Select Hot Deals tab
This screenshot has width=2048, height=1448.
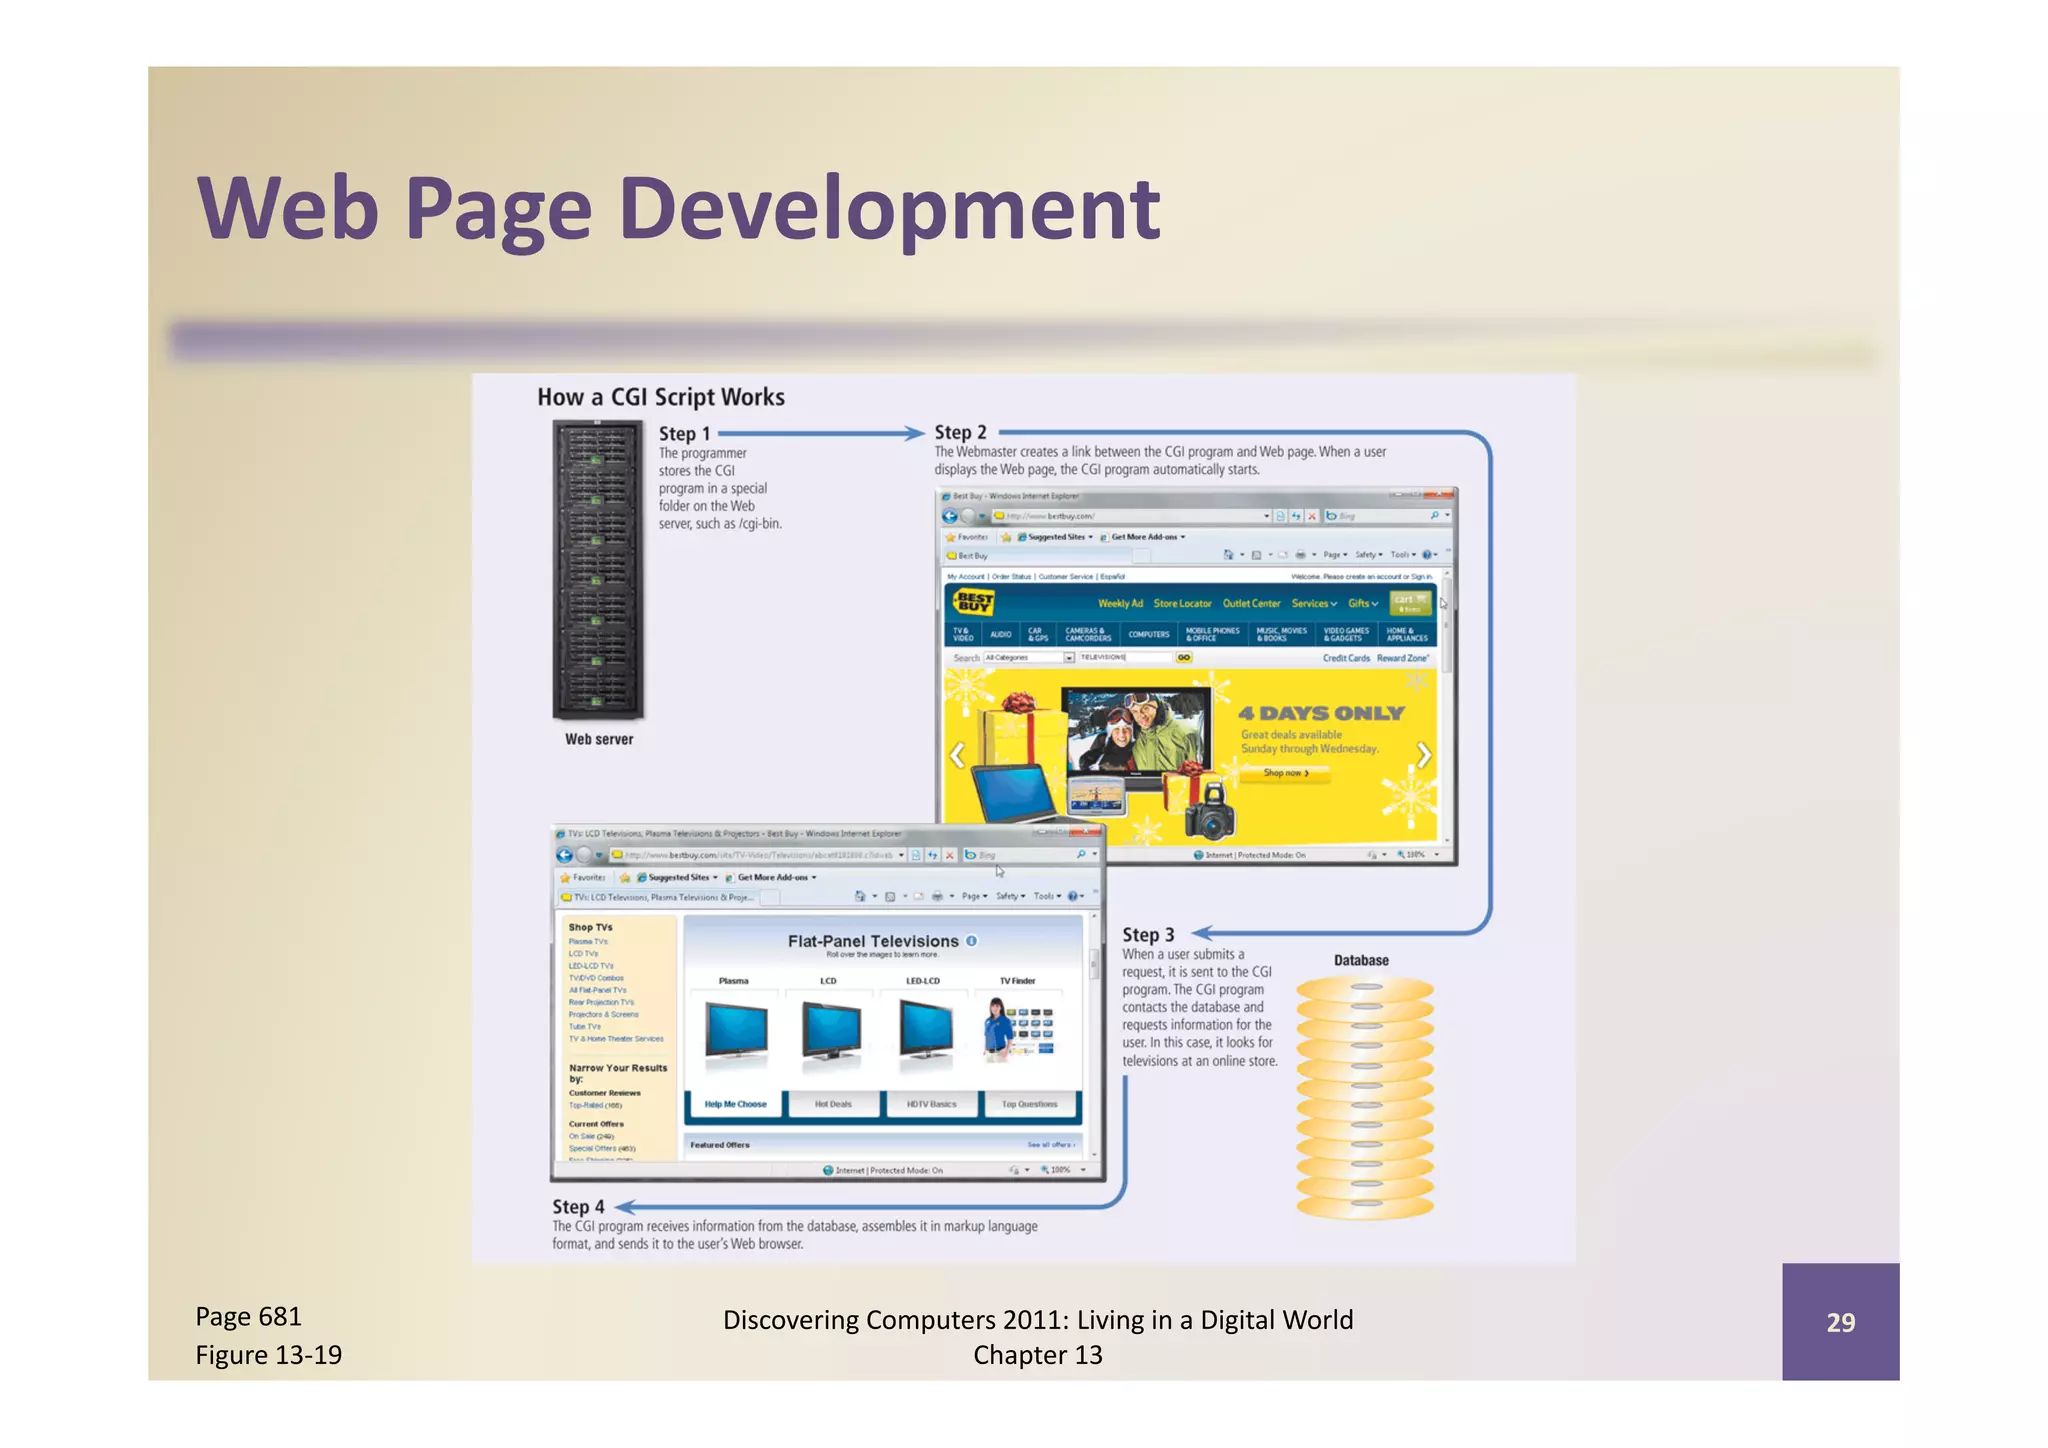pyautogui.click(x=833, y=1104)
